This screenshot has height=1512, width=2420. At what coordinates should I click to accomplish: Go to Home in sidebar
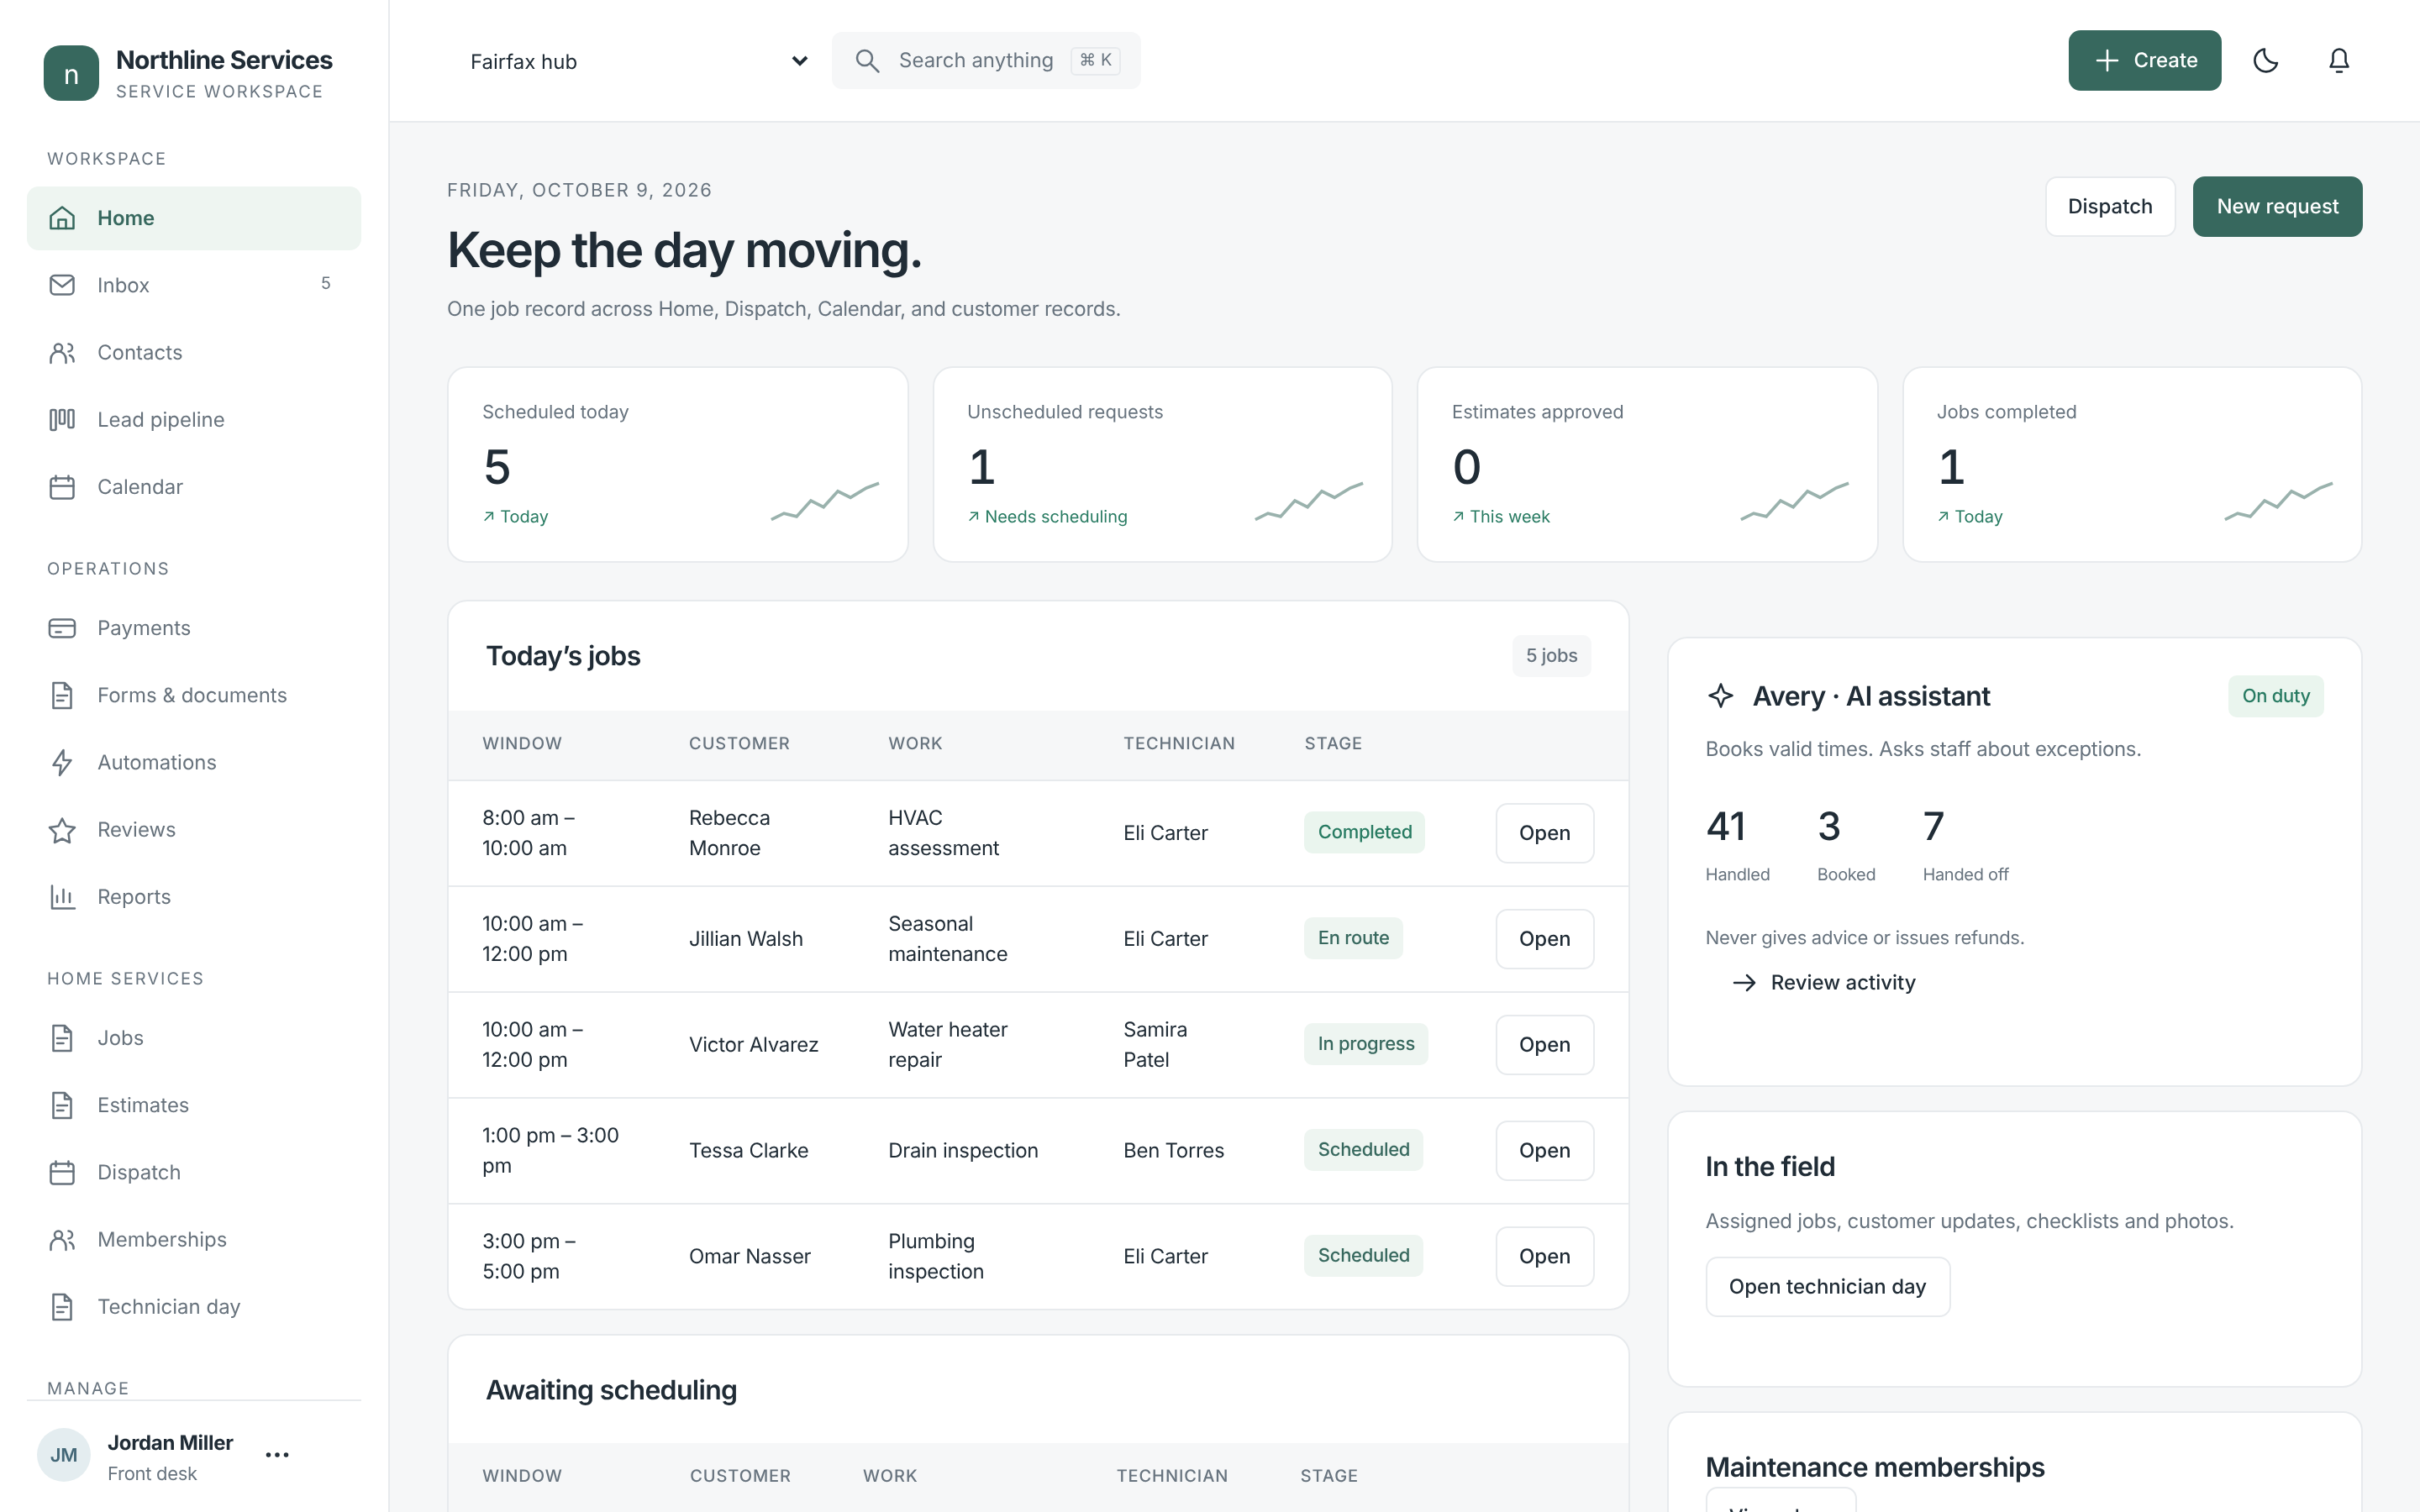[x=194, y=218]
